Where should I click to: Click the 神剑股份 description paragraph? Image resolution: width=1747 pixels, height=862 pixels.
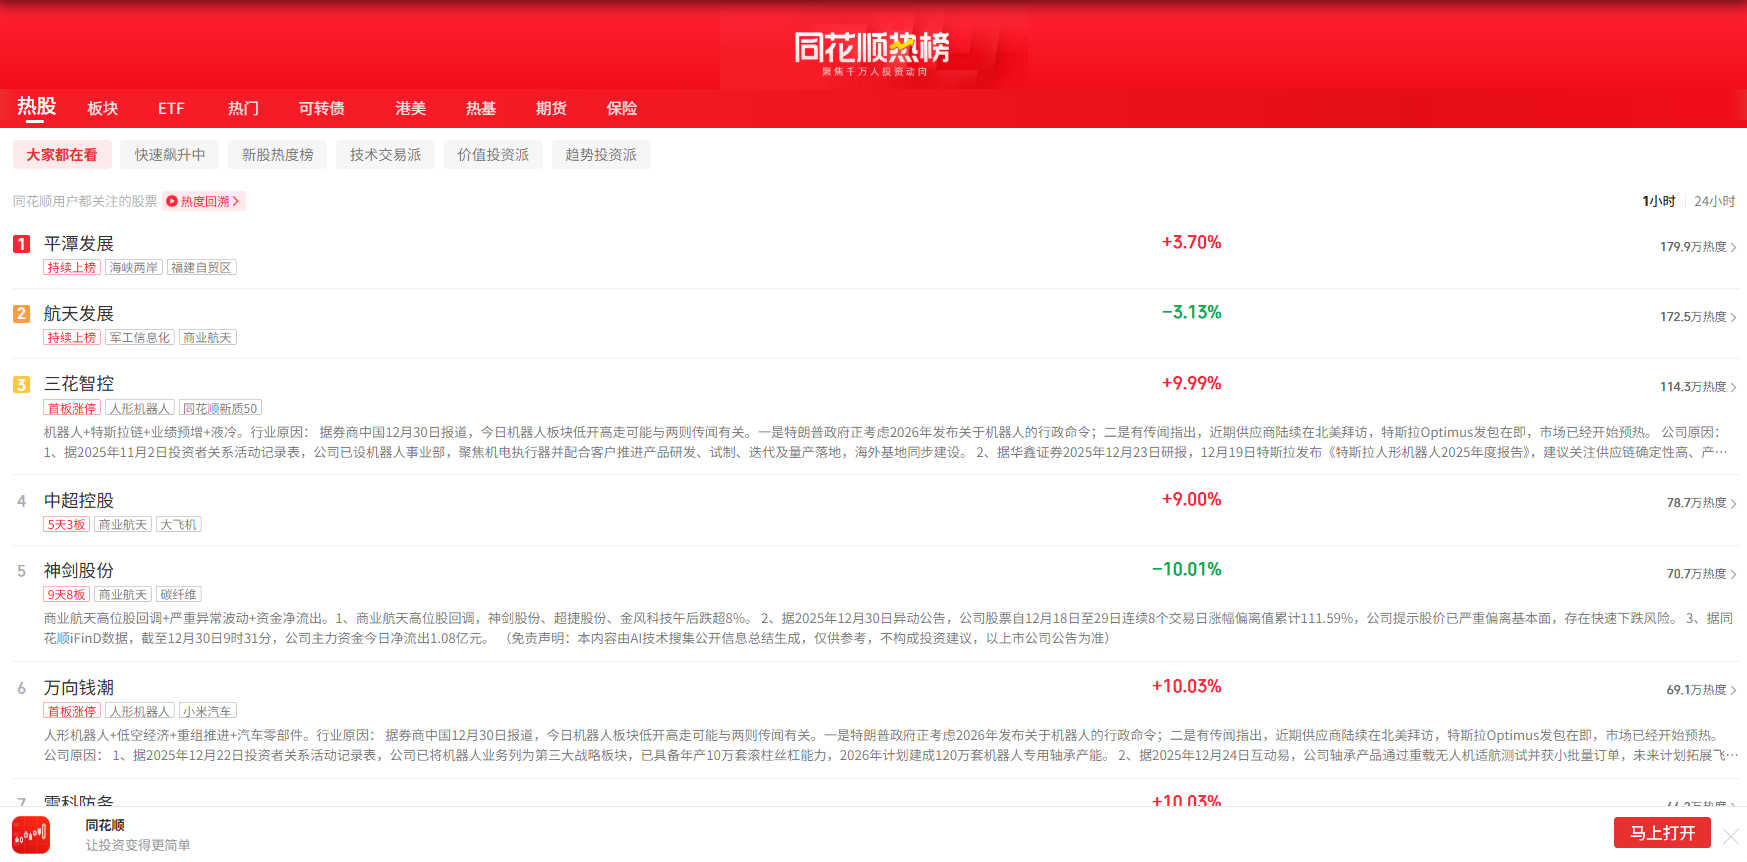(888, 628)
